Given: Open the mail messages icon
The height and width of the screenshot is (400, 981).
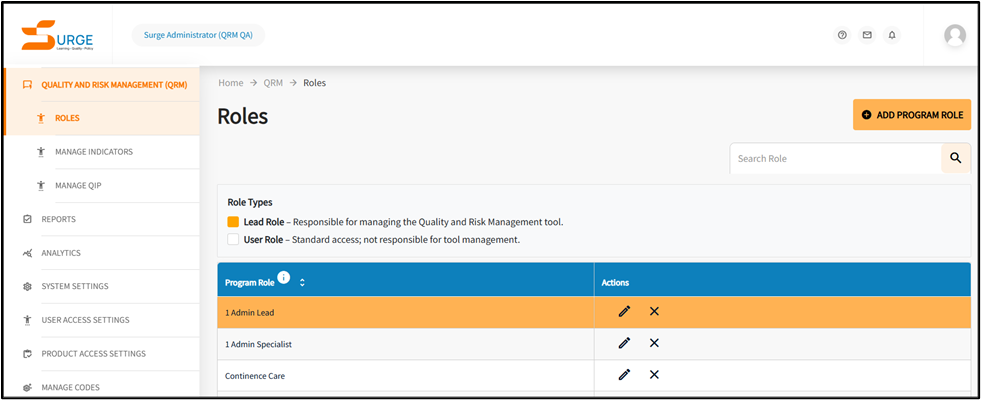Looking at the screenshot, I should point(867,35).
